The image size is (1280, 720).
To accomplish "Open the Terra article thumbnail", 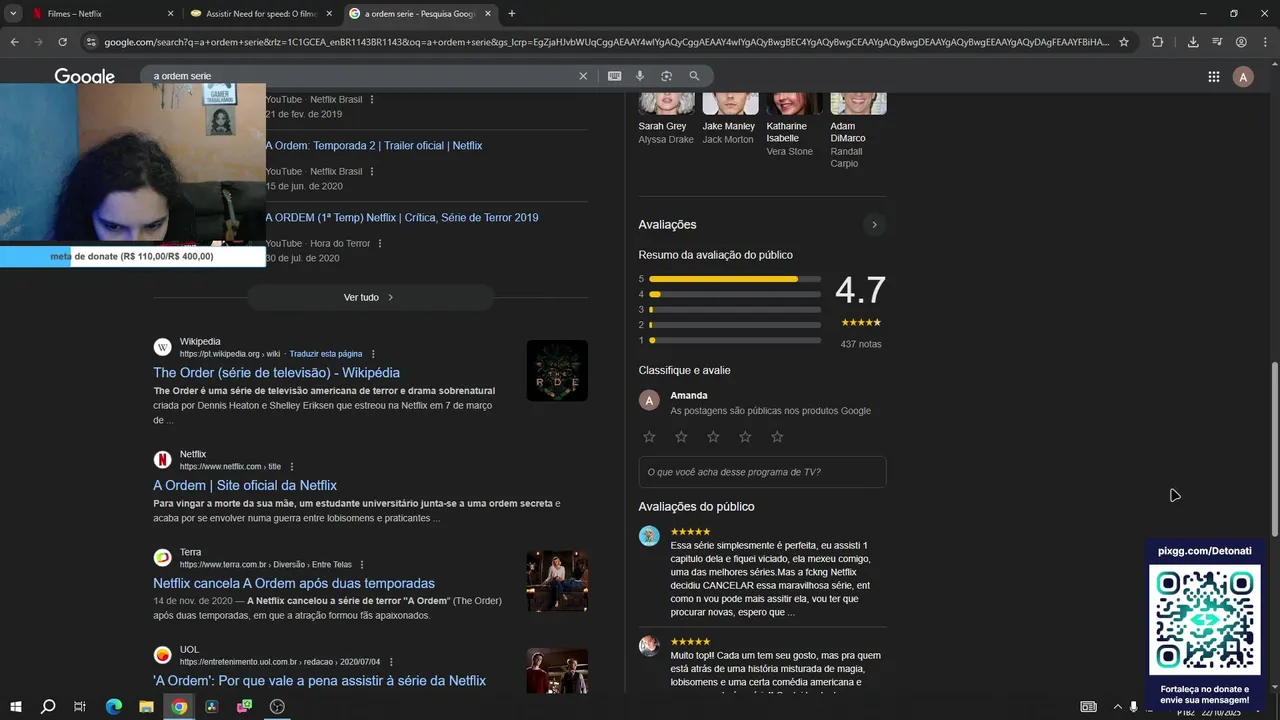I will pyautogui.click(x=557, y=581).
